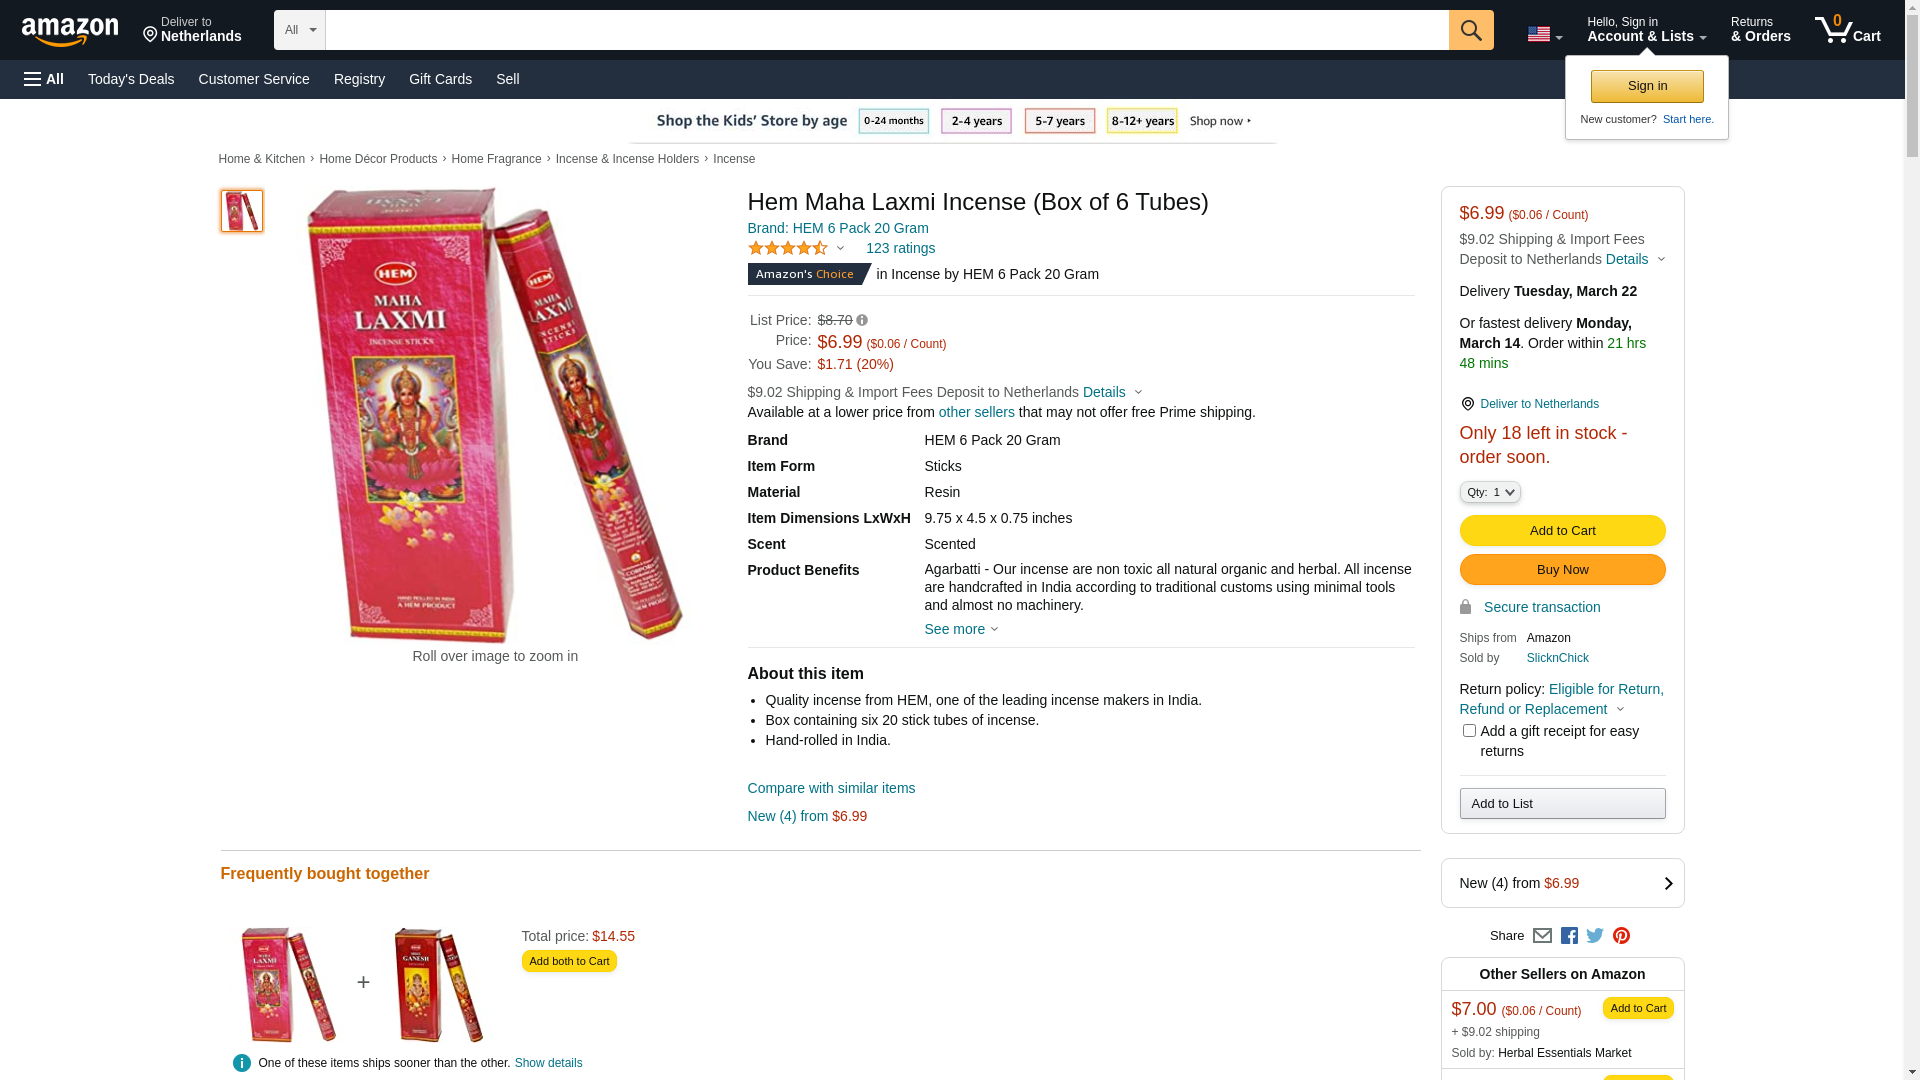Select the Maha Laxmi product thumbnail
The image size is (1920, 1080).
pyautogui.click(x=242, y=211)
